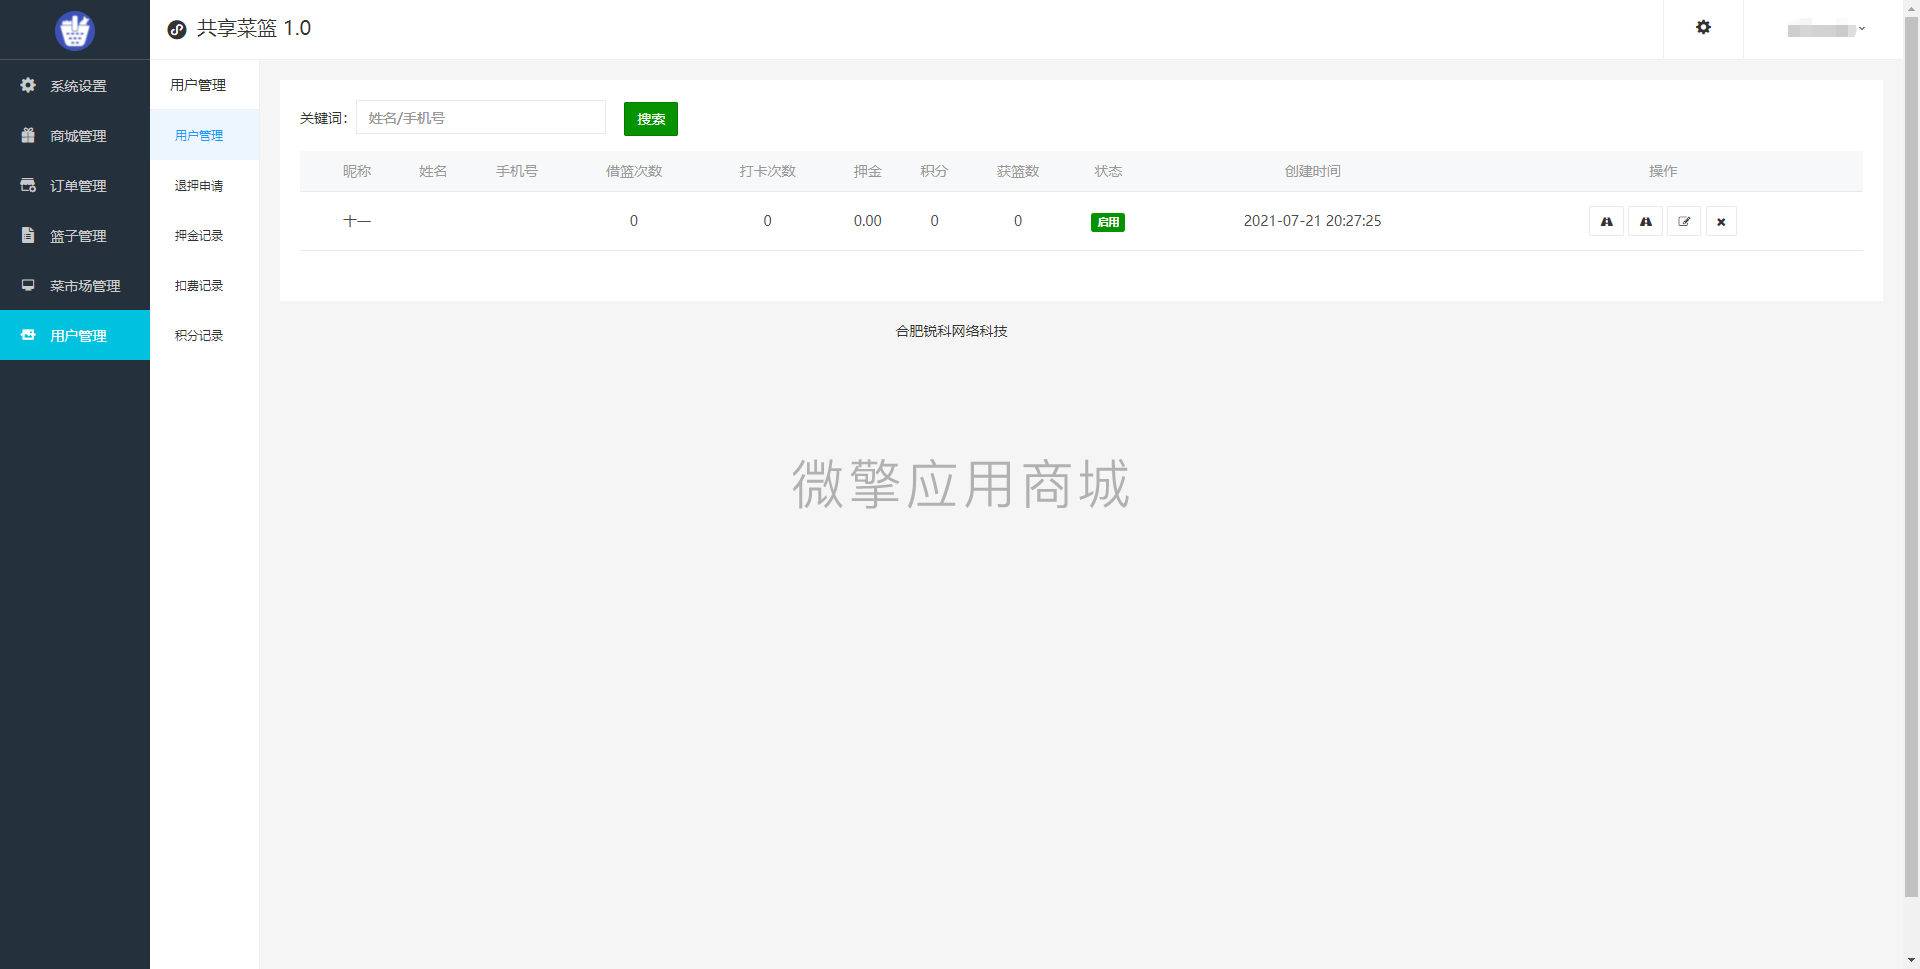Open 商城管理 in the left sidebar
This screenshot has width=1920, height=969.
point(75,135)
